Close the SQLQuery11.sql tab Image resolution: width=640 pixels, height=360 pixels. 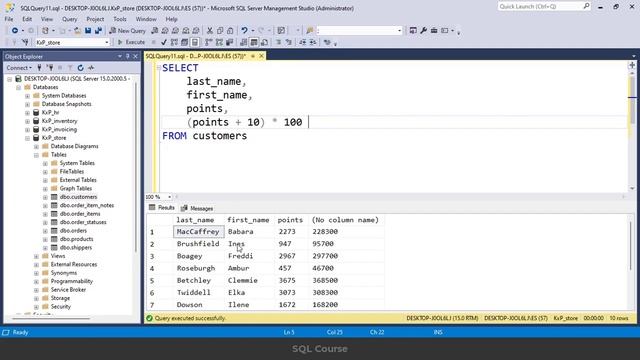coord(261,56)
